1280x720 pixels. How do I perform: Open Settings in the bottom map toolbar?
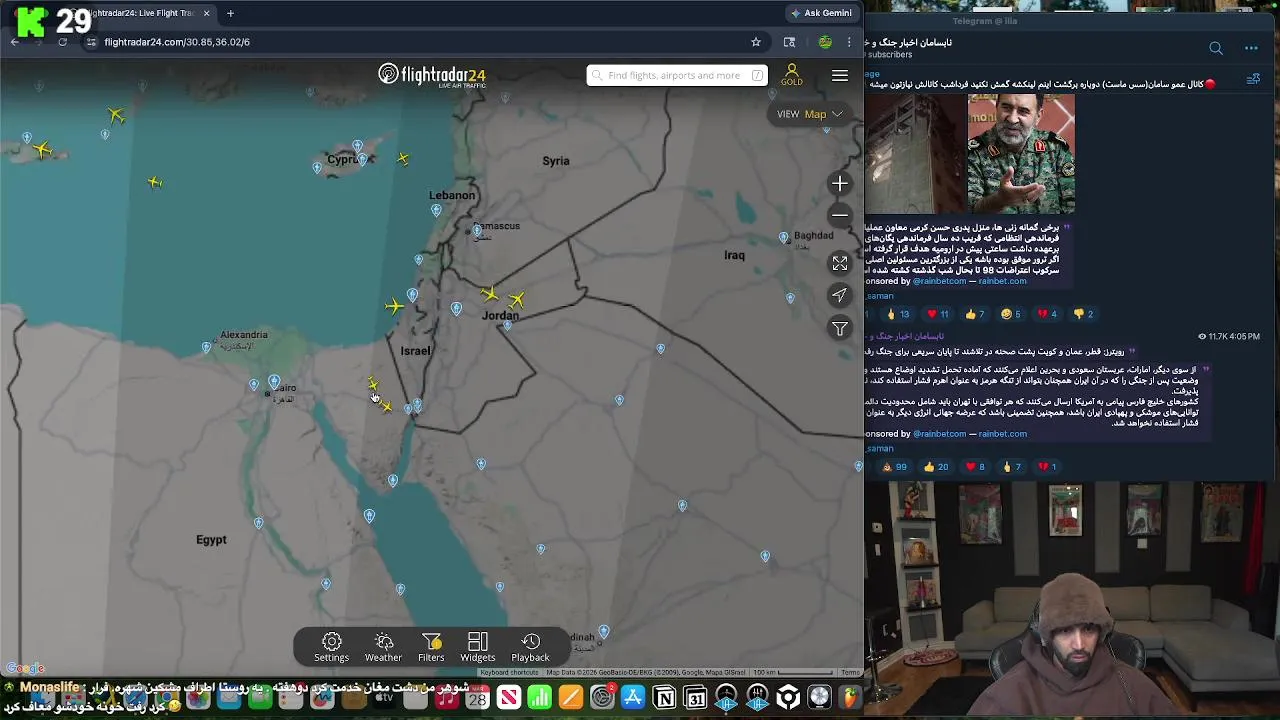(332, 647)
